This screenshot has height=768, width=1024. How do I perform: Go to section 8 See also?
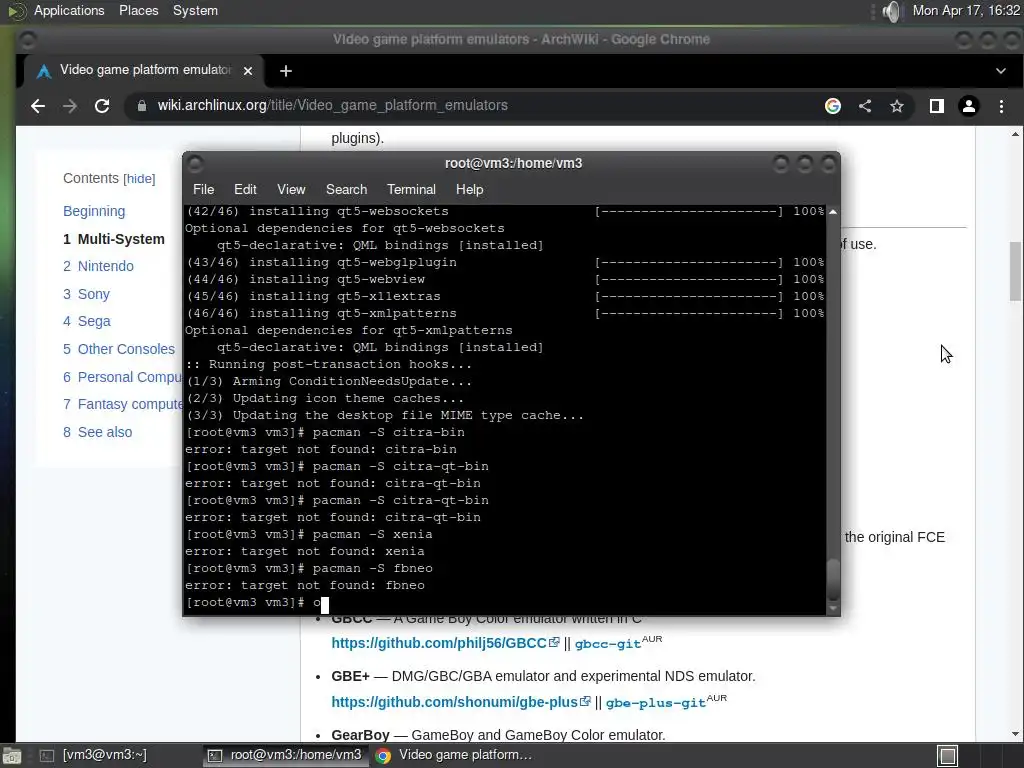click(x=97, y=432)
